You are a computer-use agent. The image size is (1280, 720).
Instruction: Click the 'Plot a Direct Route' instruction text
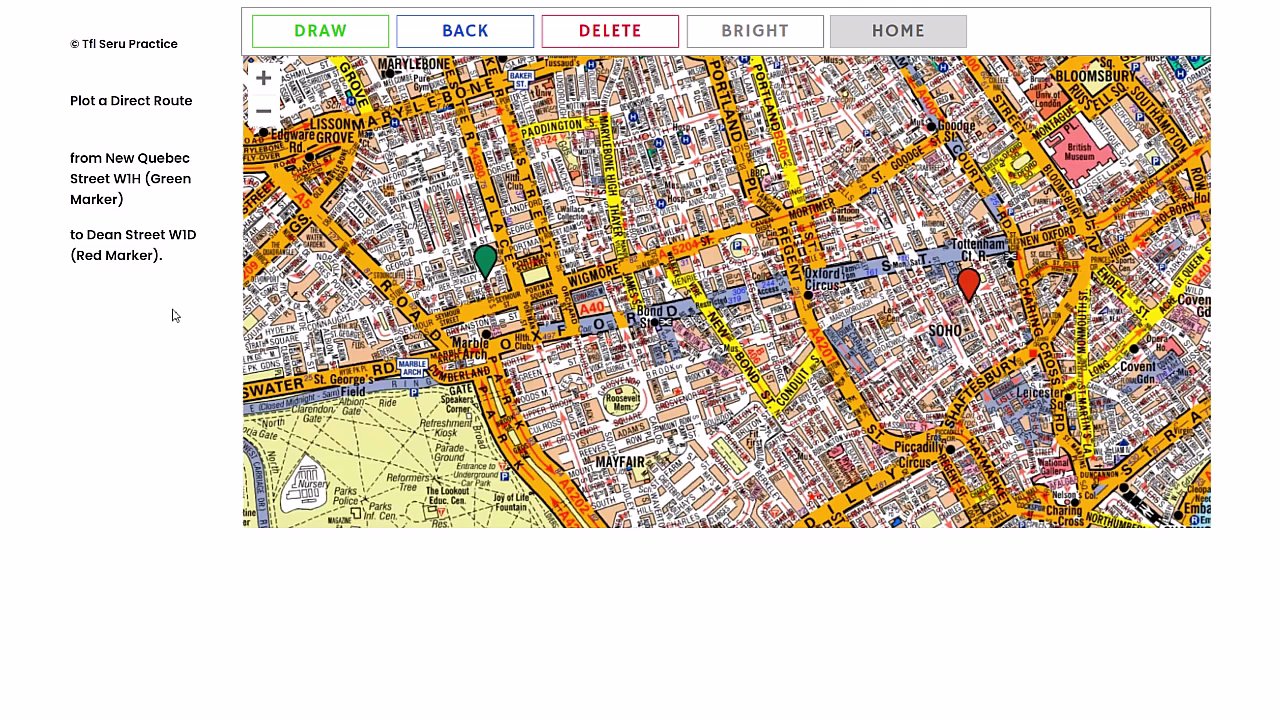point(131,101)
